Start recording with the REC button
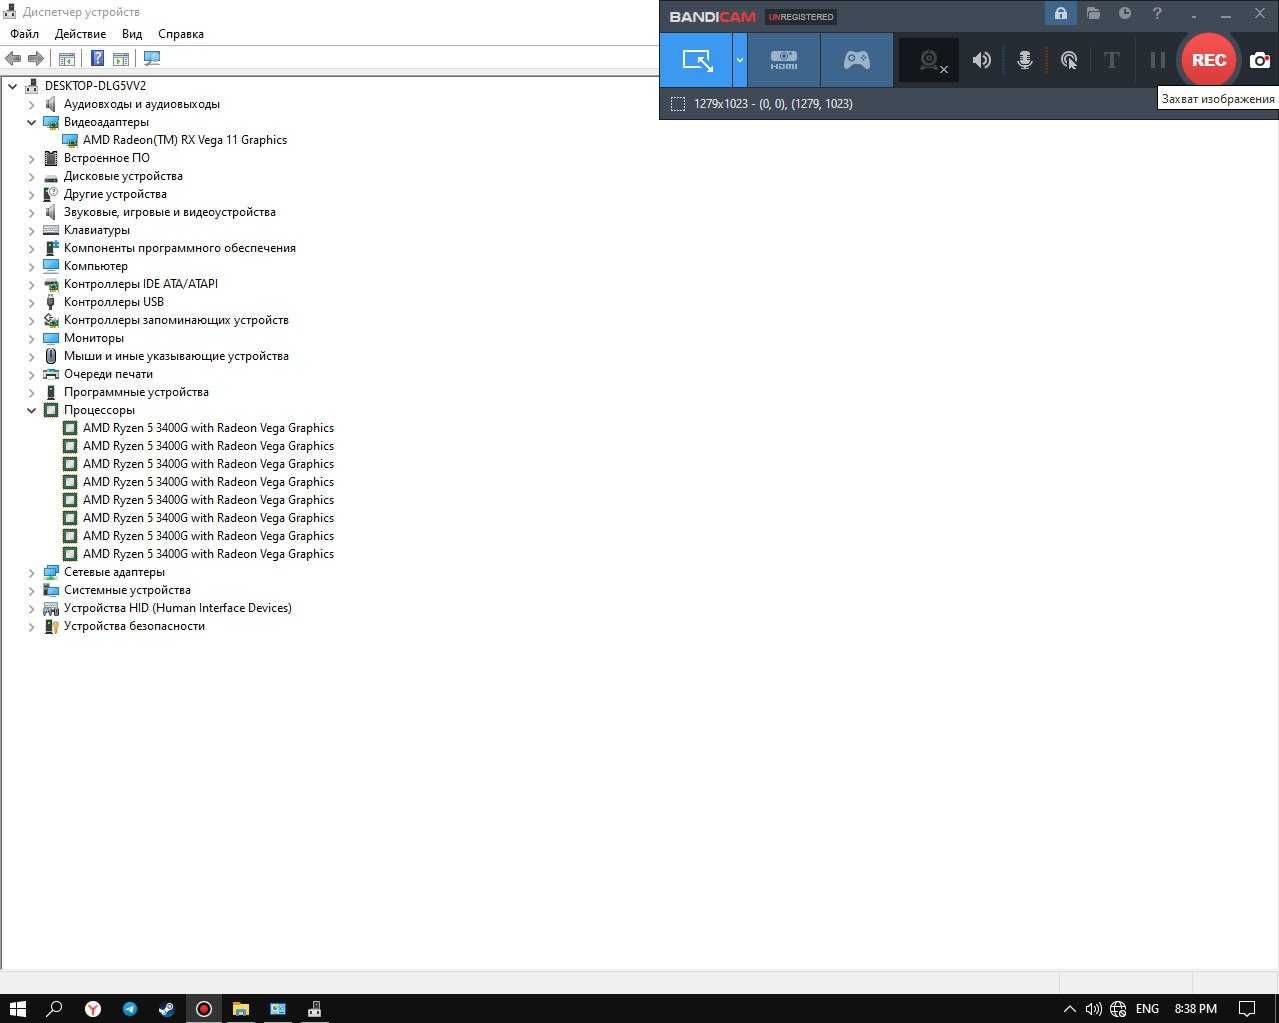Image resolution: width=1279 pixels, height=1023 pixels. 1208,60
